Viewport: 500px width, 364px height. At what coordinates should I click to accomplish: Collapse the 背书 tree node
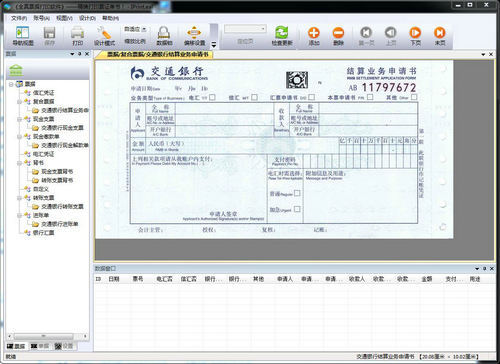[20, 163]
